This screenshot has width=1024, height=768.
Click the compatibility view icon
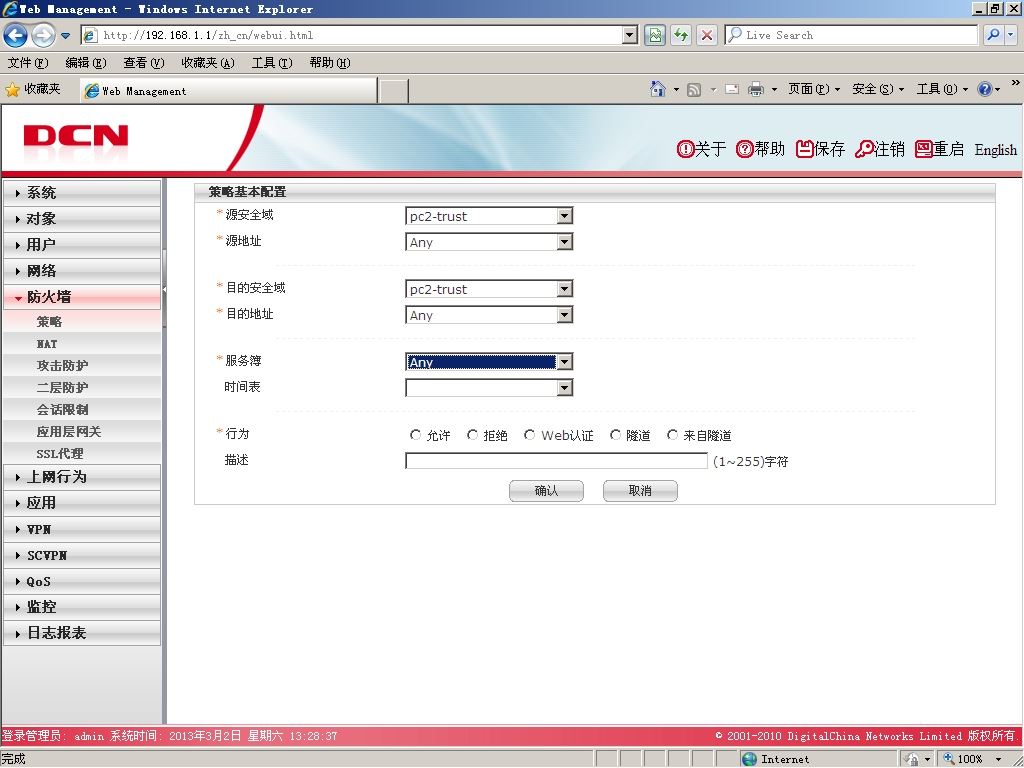click(654, 35)
